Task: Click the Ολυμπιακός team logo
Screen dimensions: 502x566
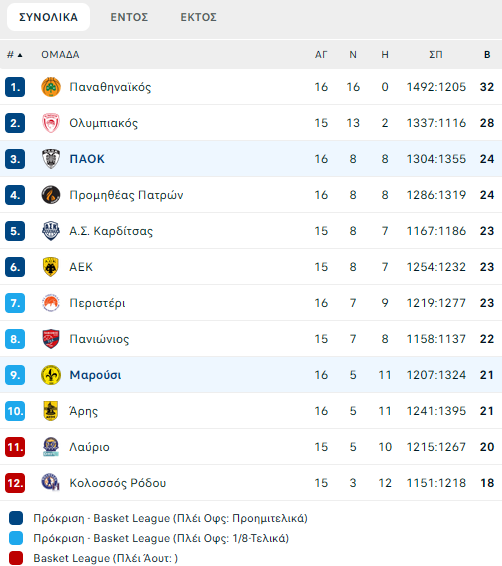Action: pos(51,123)
